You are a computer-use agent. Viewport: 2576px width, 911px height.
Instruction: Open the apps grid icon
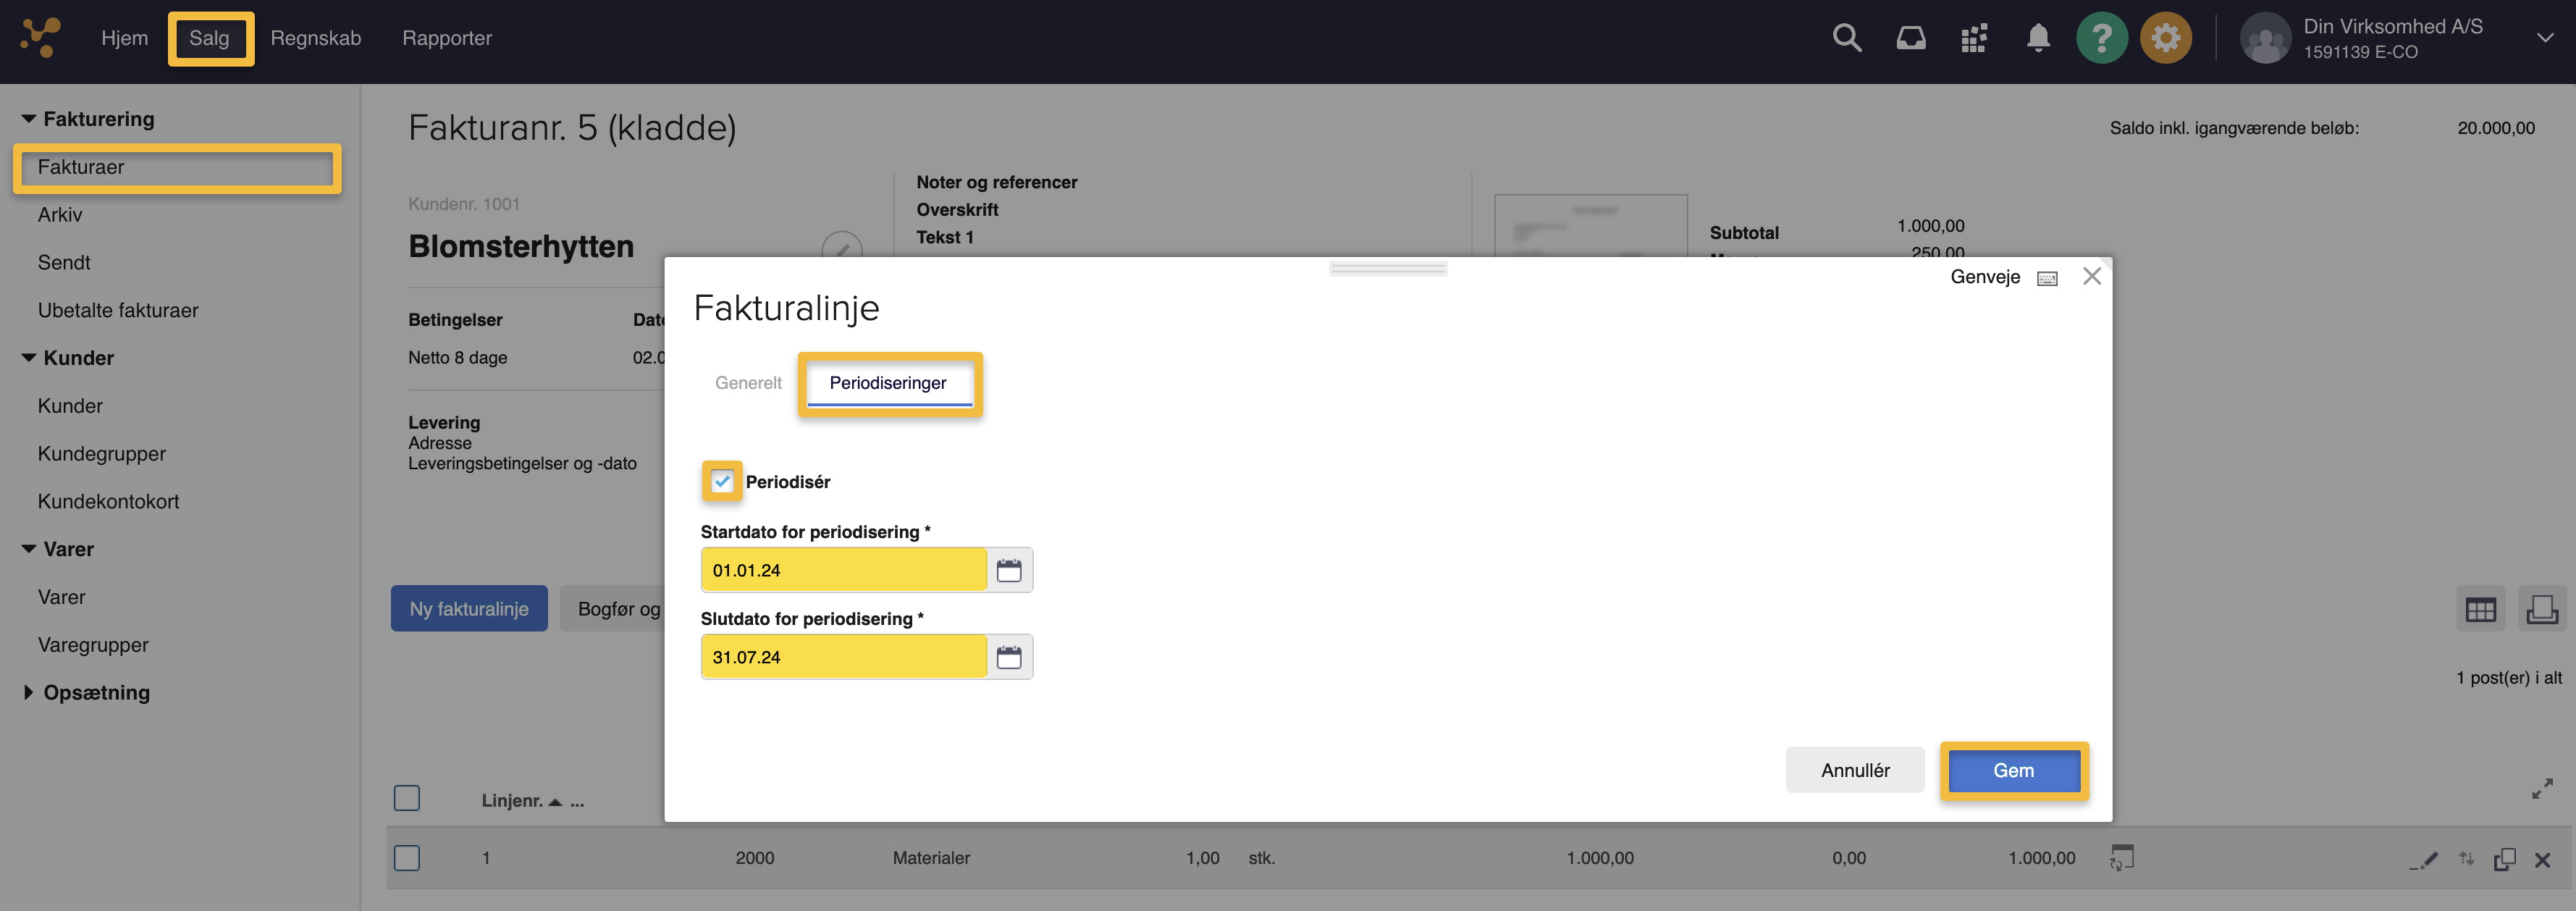click(1973, 38)
